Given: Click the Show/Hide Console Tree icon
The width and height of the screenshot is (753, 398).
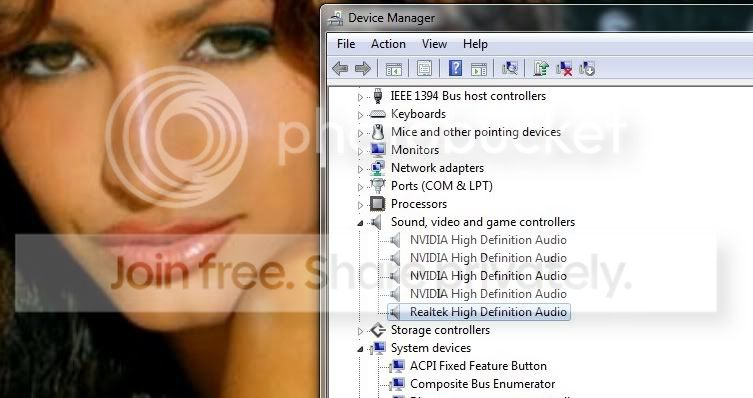Looking at the screenshot, I should pos(394,69).
